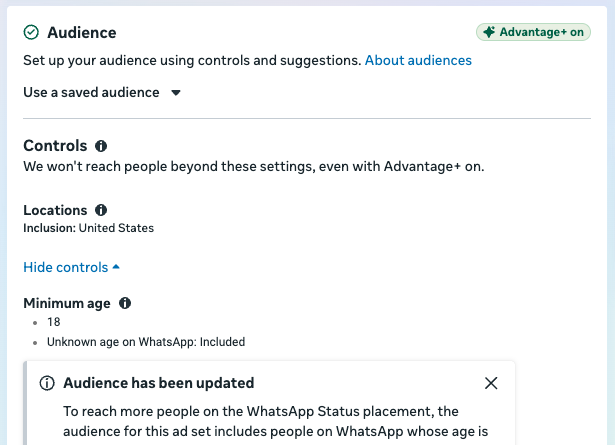Click the Minimum age info icon
615x445 pixels.
click(x=125, y=303)
